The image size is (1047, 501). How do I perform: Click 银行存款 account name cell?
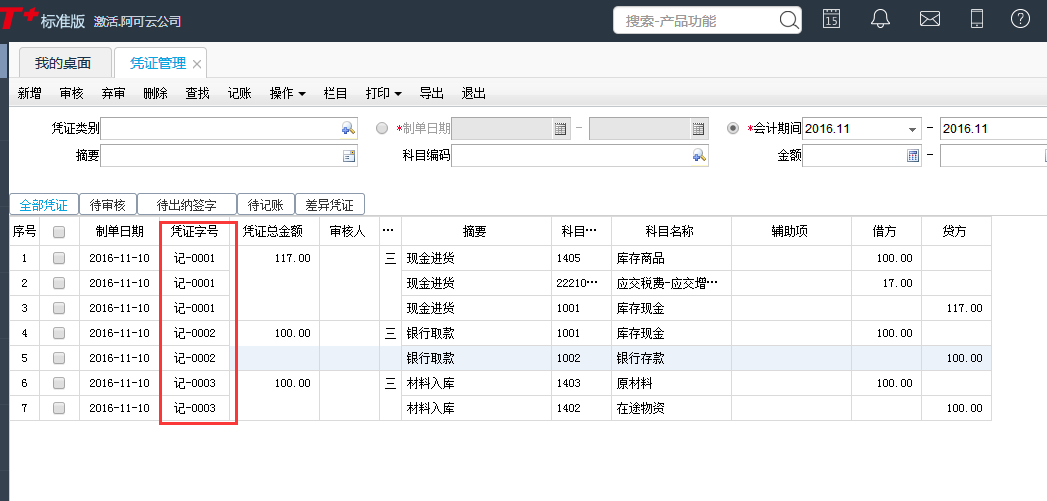click(x=671, y=358)
